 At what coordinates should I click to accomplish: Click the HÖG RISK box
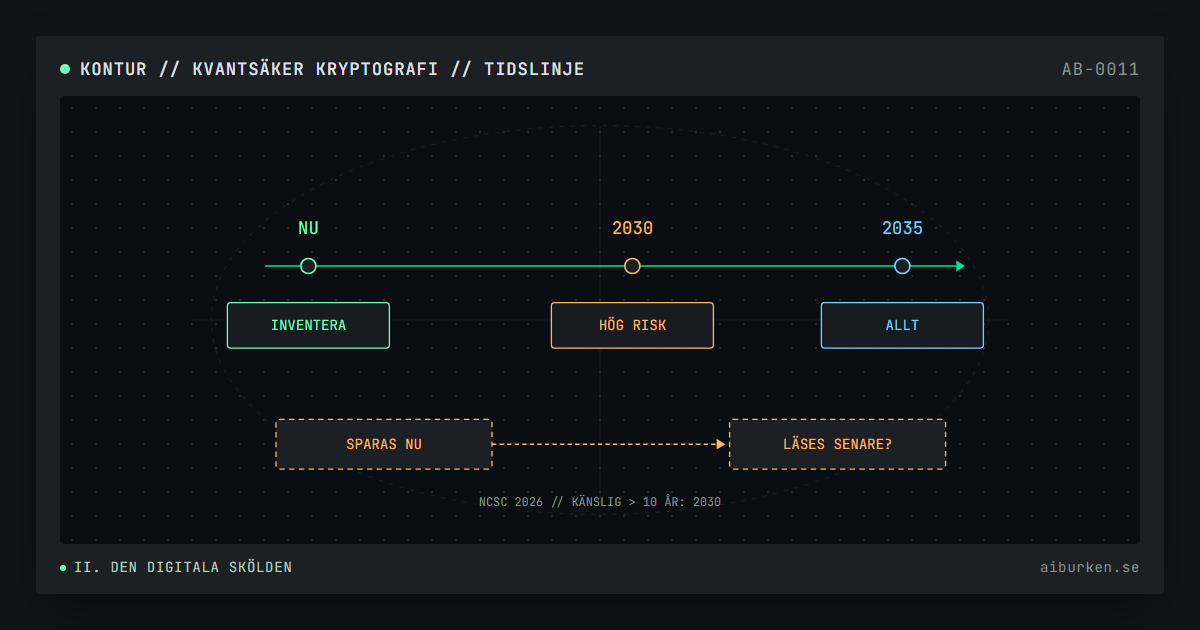[x=632, y=325]
